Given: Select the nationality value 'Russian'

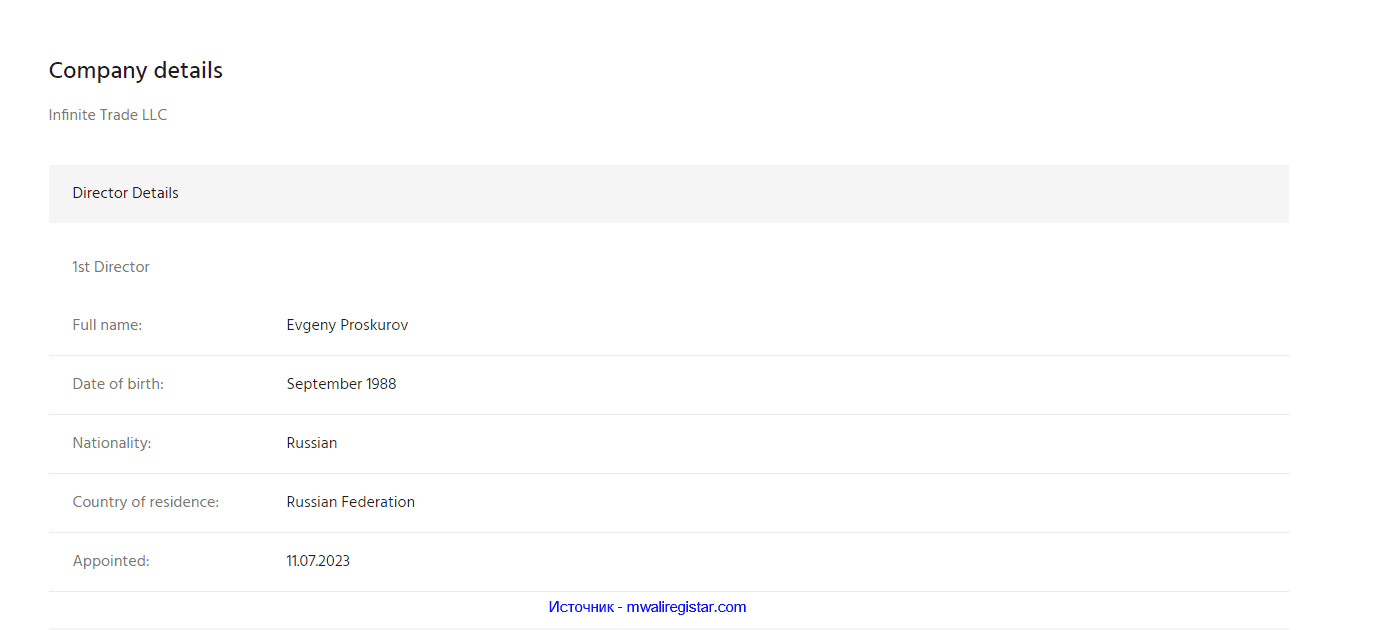Looking at the screenshot, I should pos(312,443).
